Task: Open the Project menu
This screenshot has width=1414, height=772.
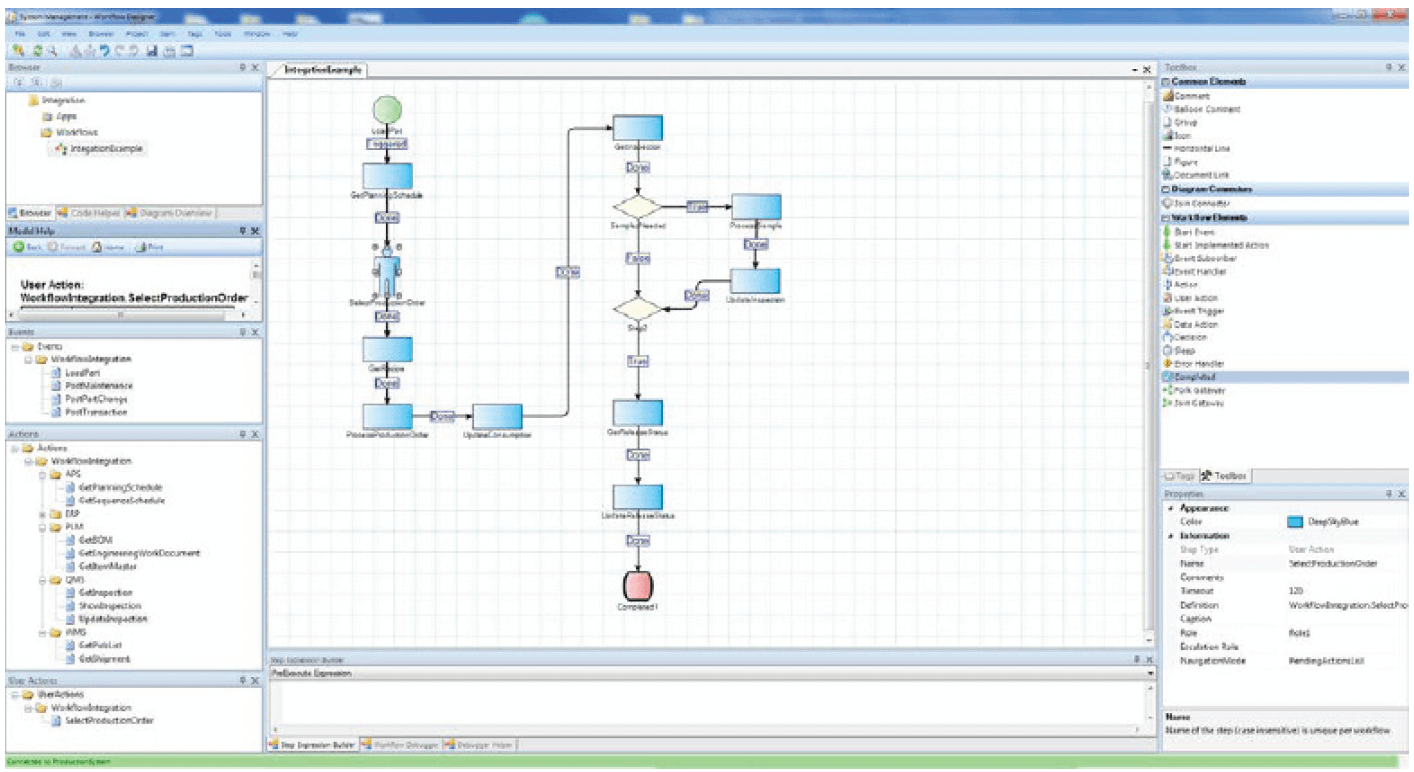Action: [x=136, y=33]
